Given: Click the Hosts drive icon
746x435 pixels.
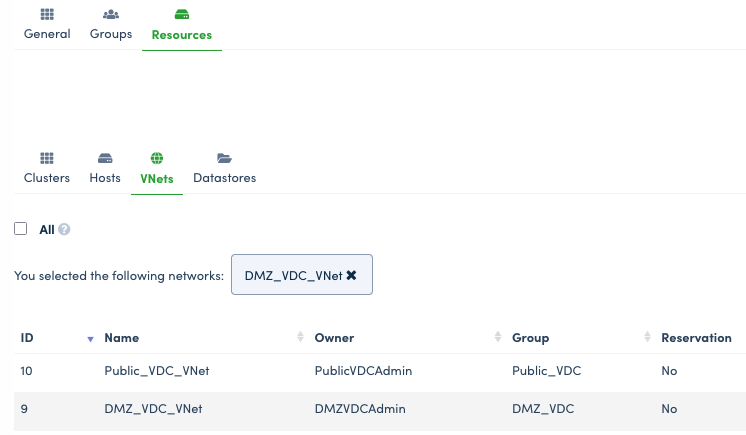Looking at the screenshot, I should pos(105,158).
